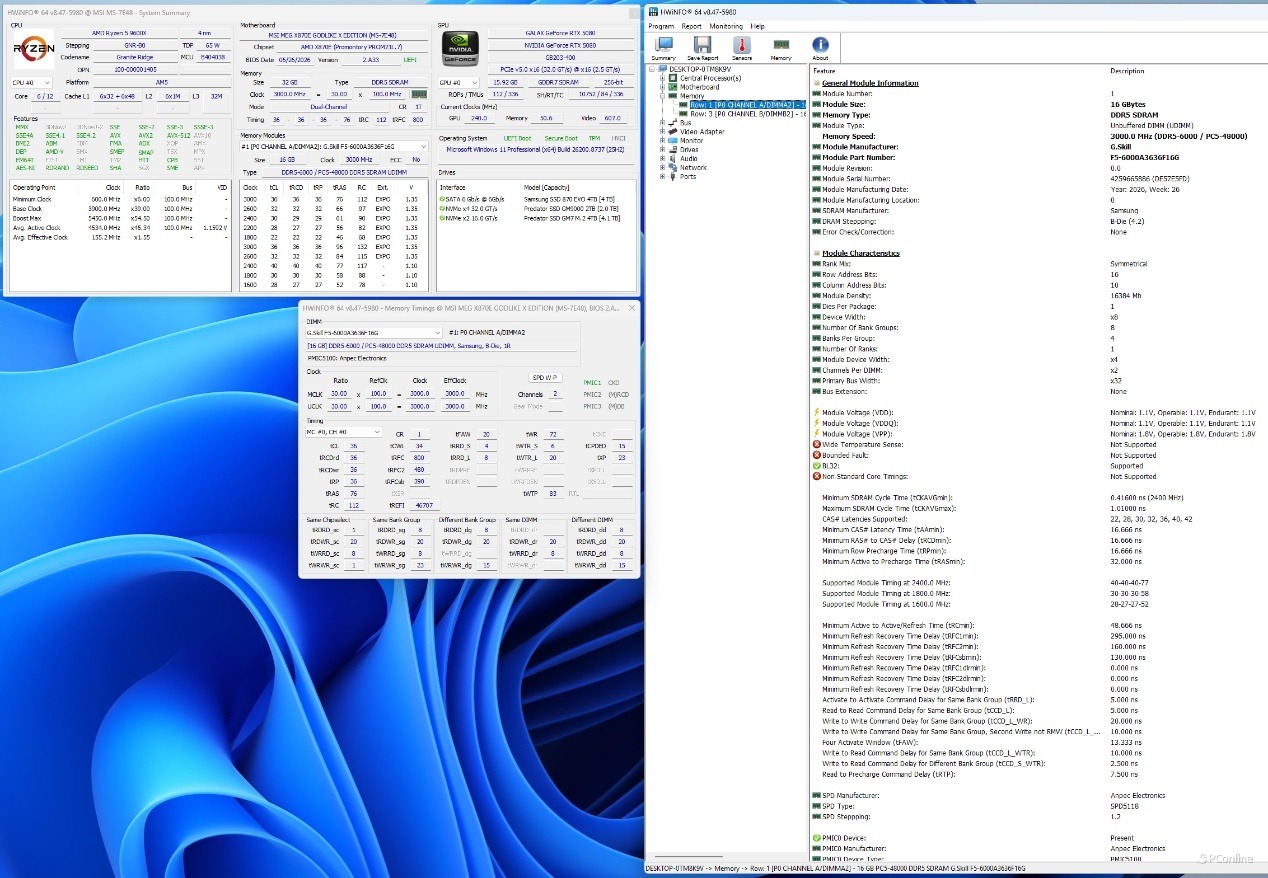Collapse the Memory tree node

[x=662, y=96]
